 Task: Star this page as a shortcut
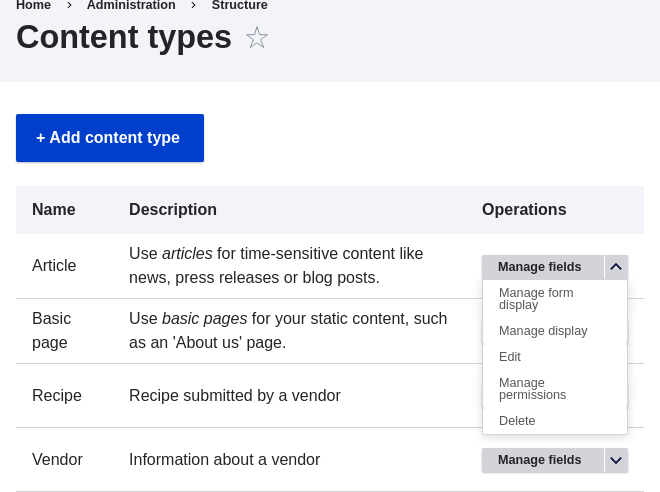(x=257, y=38)
